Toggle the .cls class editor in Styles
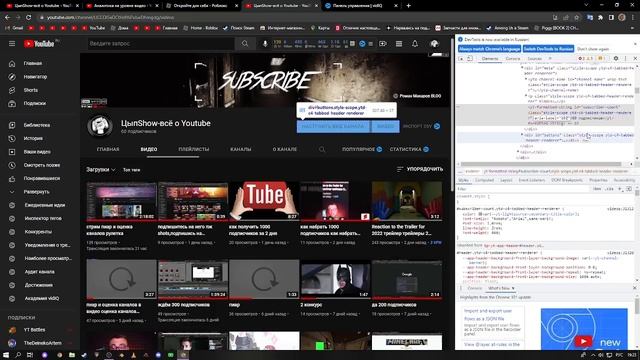 pos(610,189)
